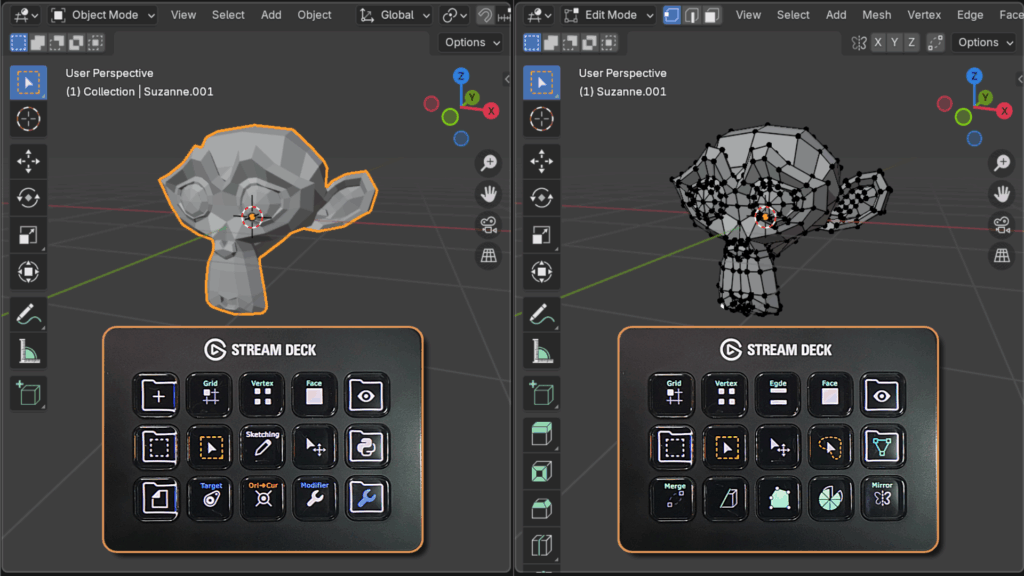Switch to Edge select mode in the header
The height and width of the screenshot is (576, 1024).
click(691, 15)
